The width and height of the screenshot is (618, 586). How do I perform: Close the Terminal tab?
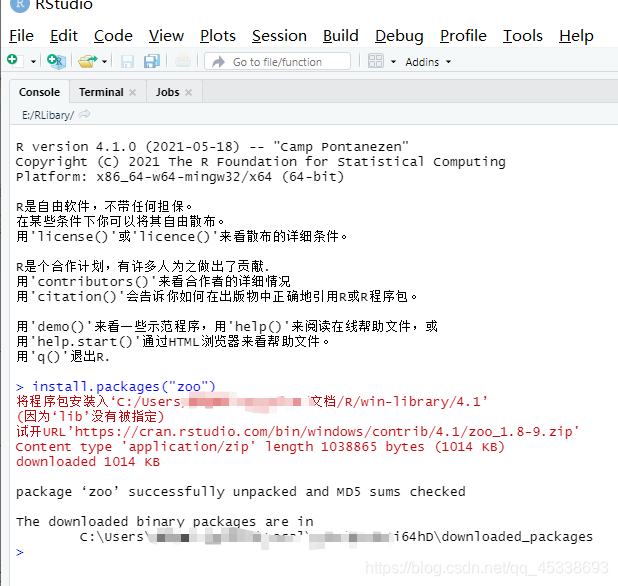tap(133, 93)
